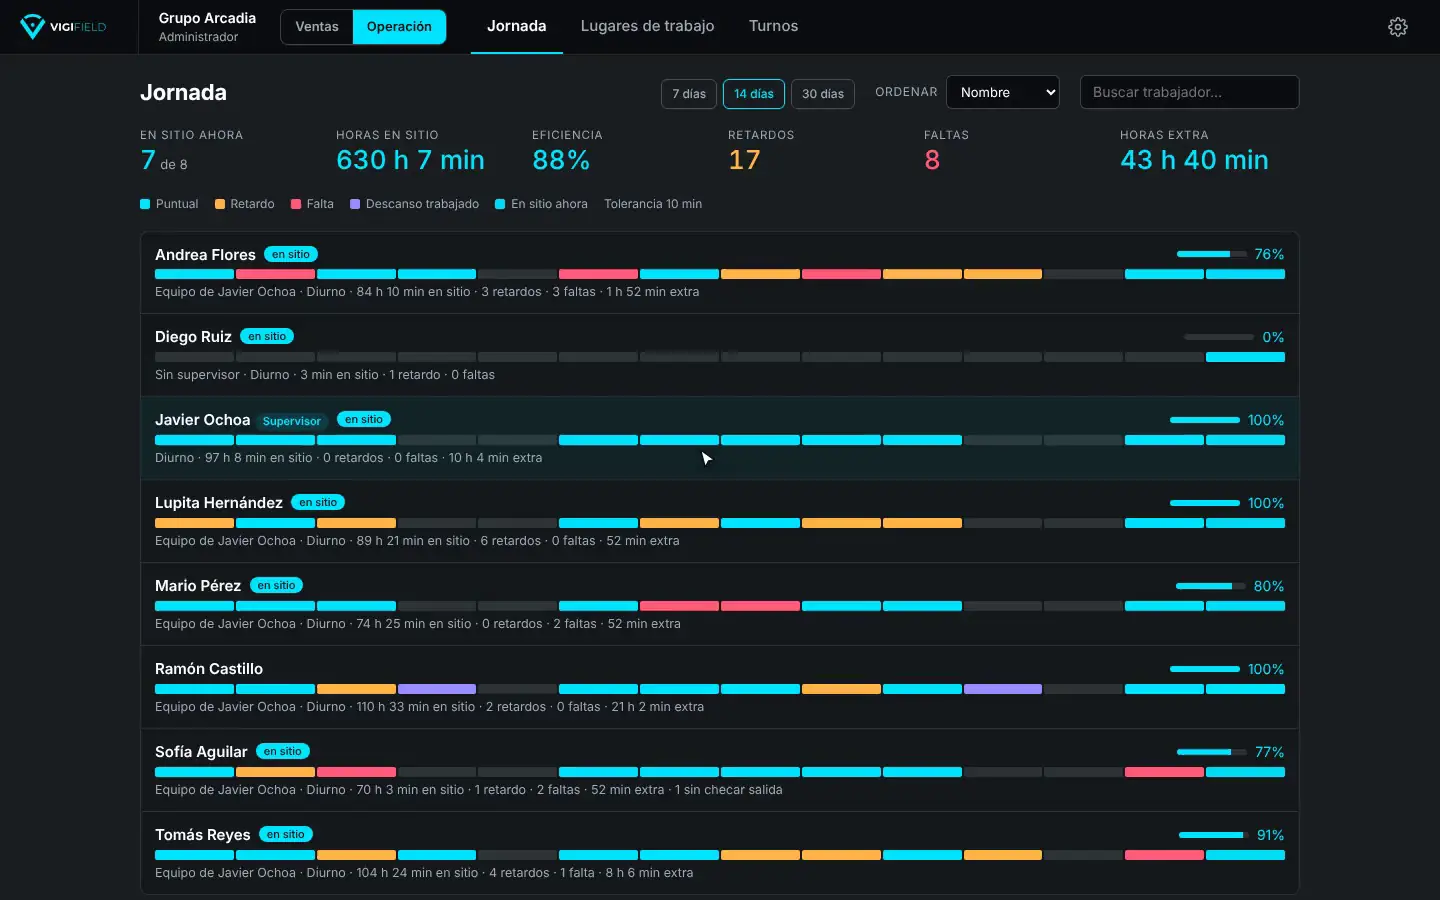Viewport: 1440px width, 900px height.
Task: Click the VigiField logo
Action: (64, 27)
